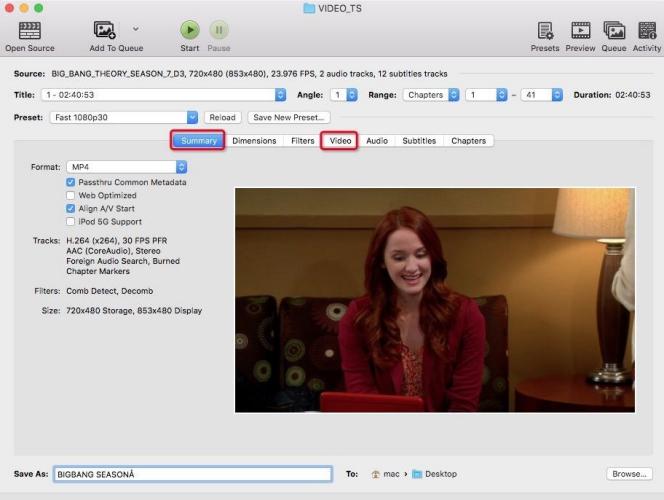Viewport: 664px width, 500px height.
Task: Open the Preset dropdown showing Fast 1080p30
Action: tap(124, 117)
